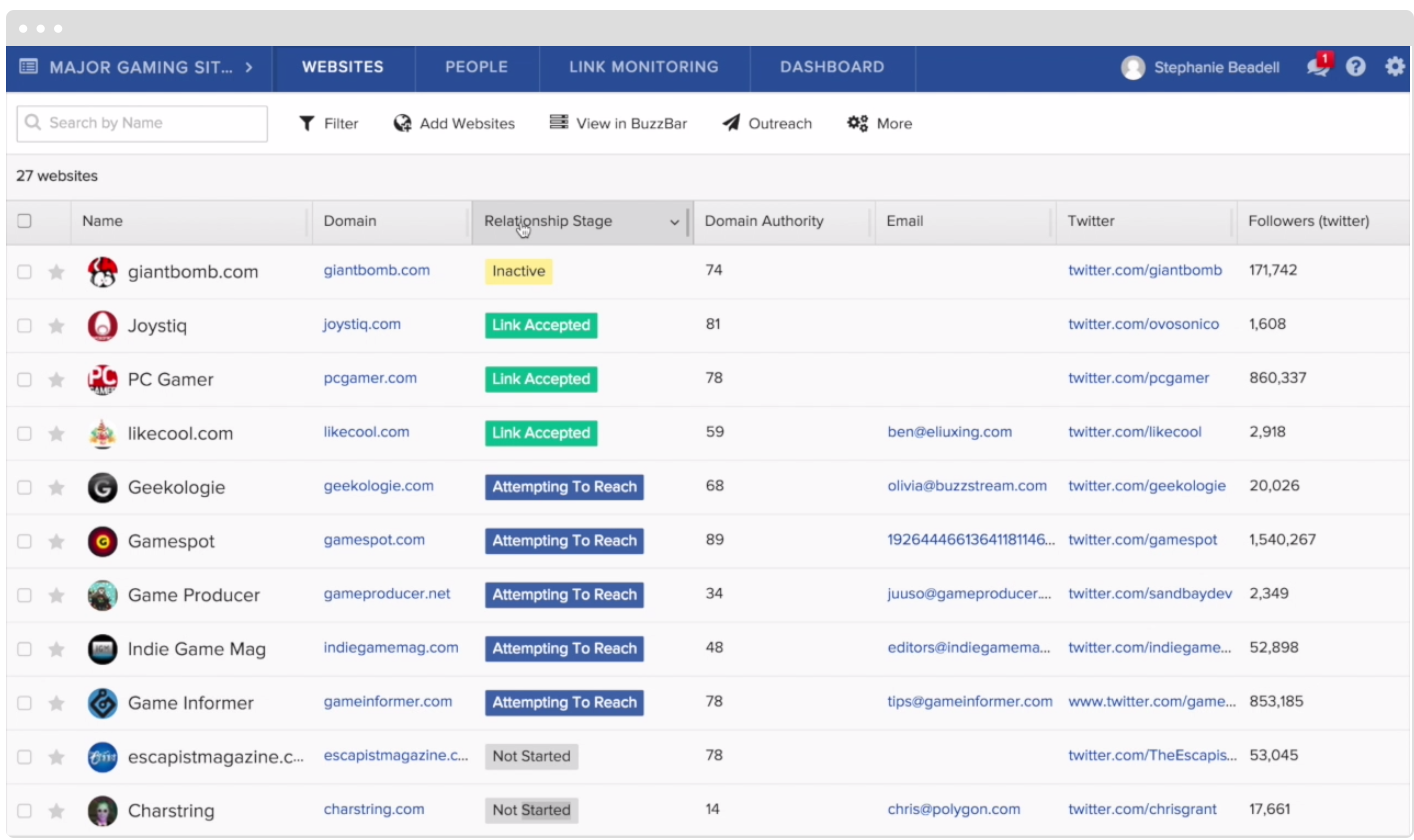Open the settings gear icon
The width and height of the screenshot is (1414, 840).
[1395, 67]
